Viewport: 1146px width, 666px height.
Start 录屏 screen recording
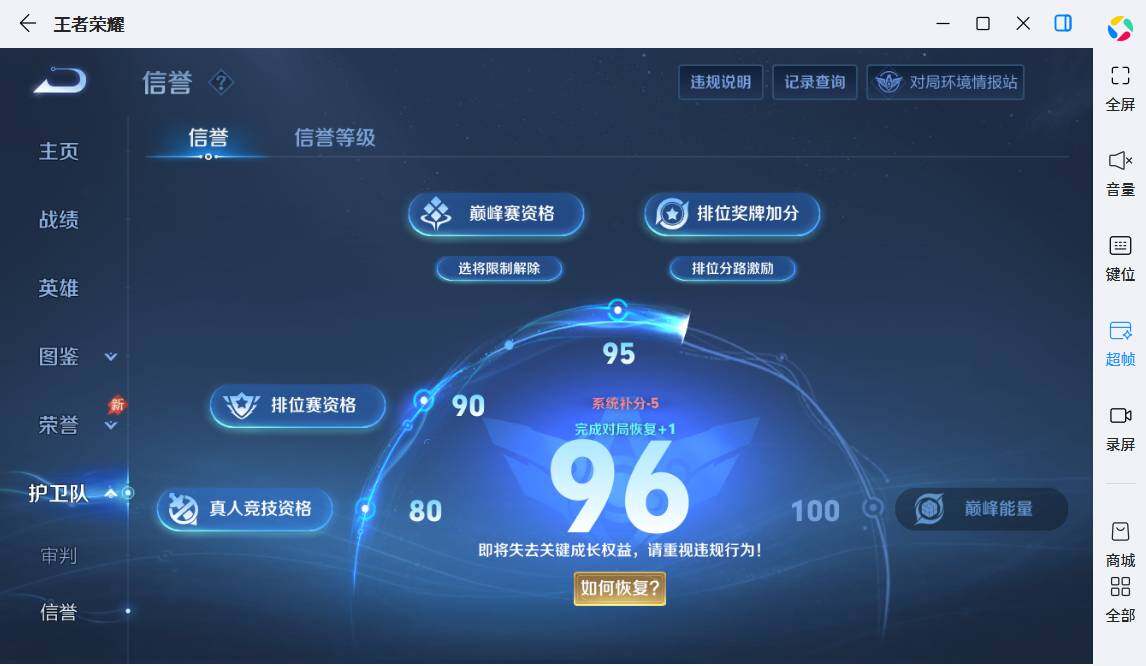click(1120, 428)
